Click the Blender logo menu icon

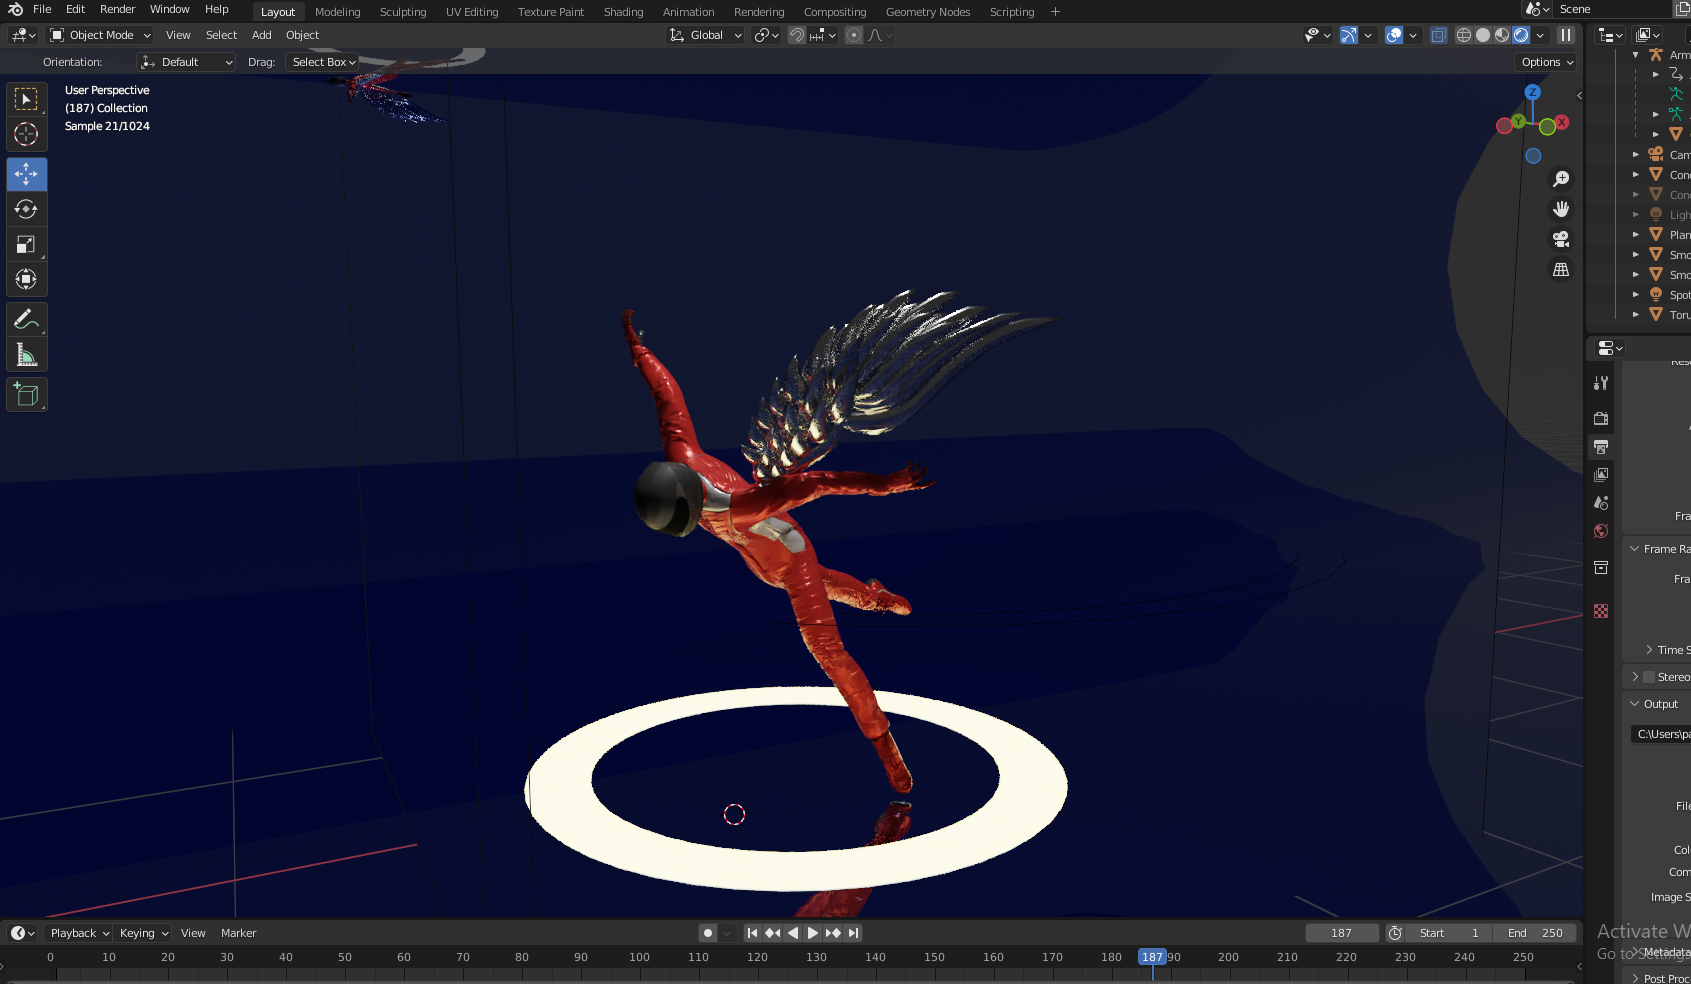tap(15, 9)
